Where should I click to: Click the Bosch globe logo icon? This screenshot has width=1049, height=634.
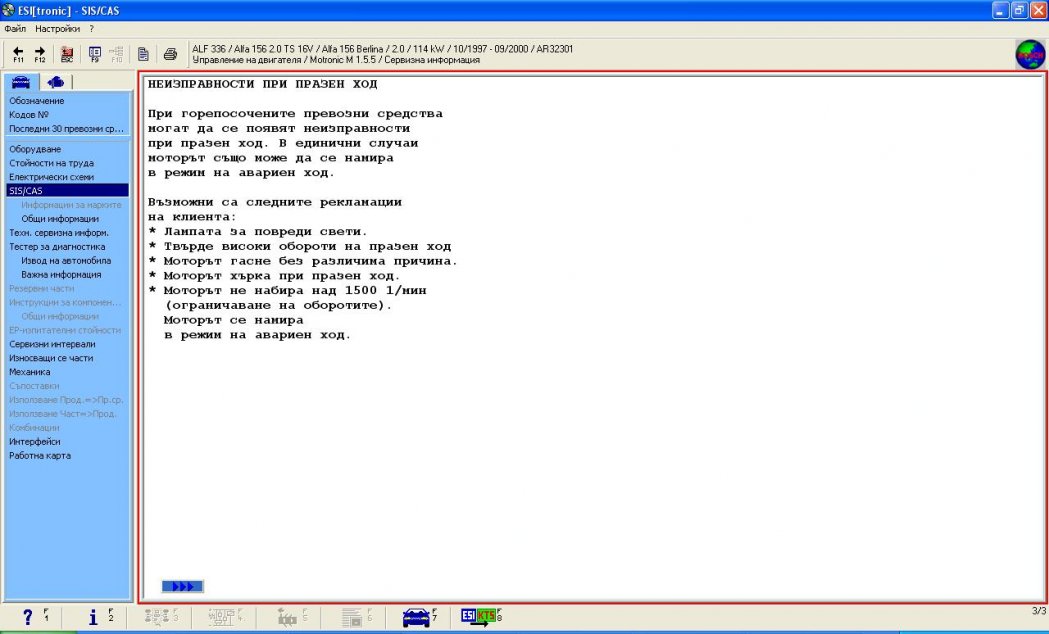tap(1029, 54)
